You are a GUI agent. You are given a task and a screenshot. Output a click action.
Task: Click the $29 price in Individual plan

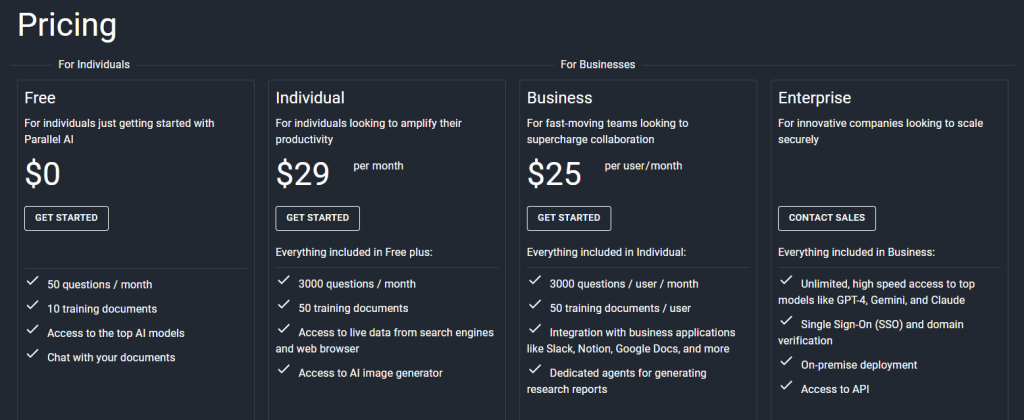tap(303, 174)
